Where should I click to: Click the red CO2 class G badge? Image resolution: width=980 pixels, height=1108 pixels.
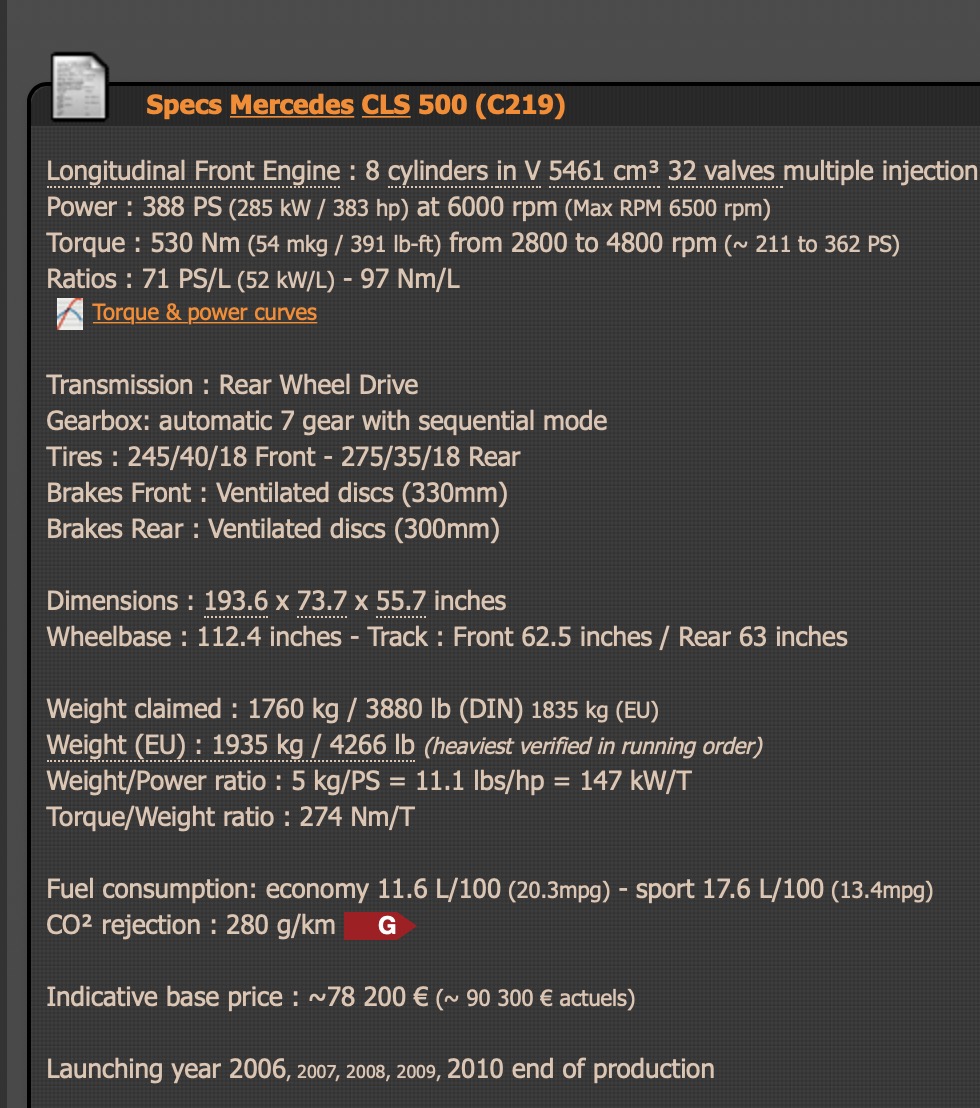379,926
